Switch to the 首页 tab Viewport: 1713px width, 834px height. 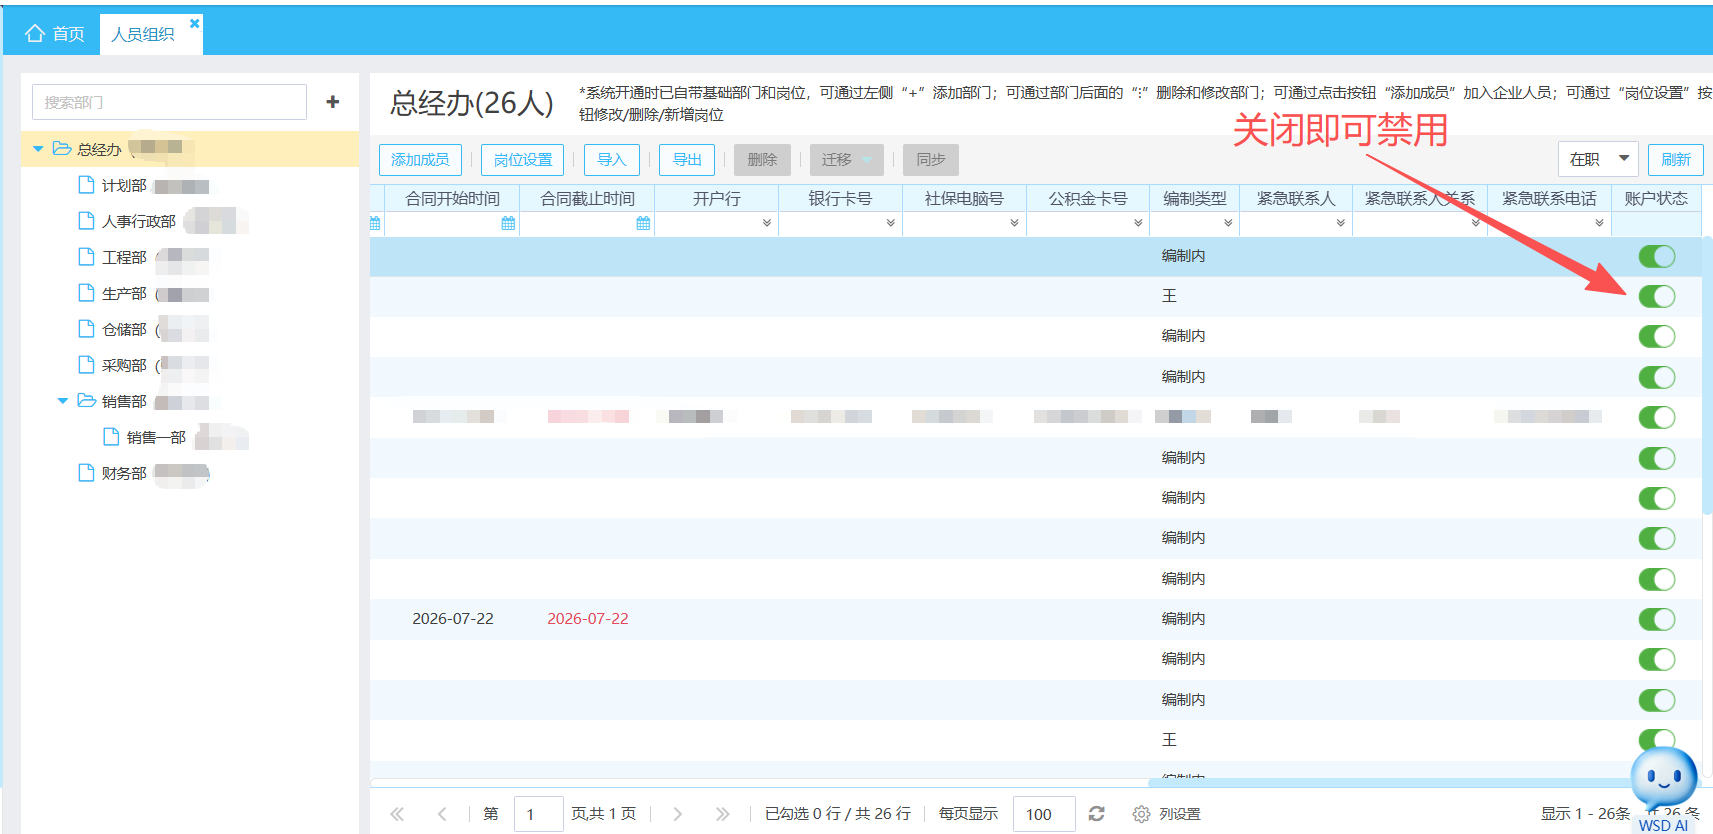[x=55, y=34]
